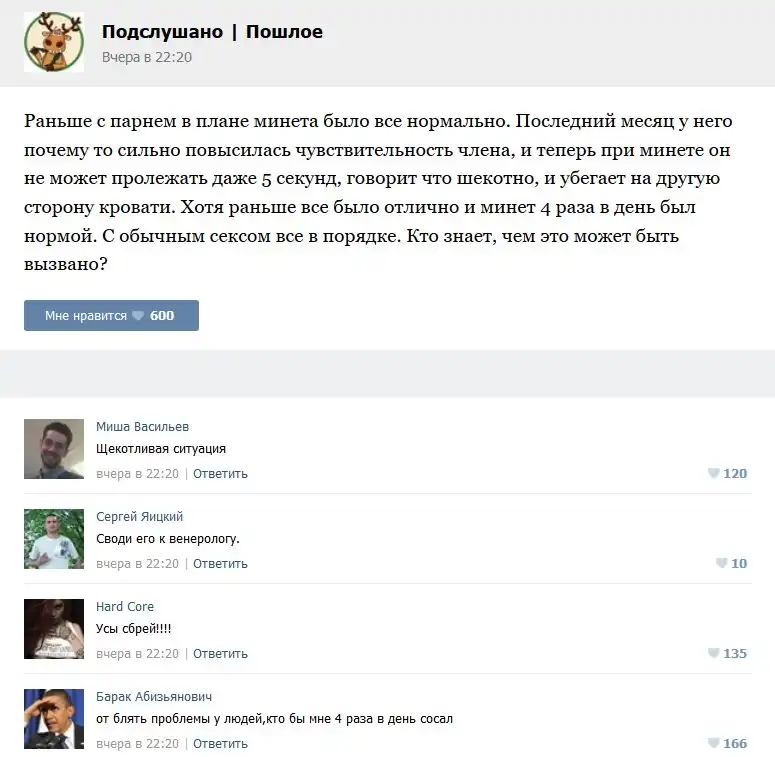Screen dimensions: 775x757
Task: Open Сергей Яицкий's profile name
Action: point(139,516)
